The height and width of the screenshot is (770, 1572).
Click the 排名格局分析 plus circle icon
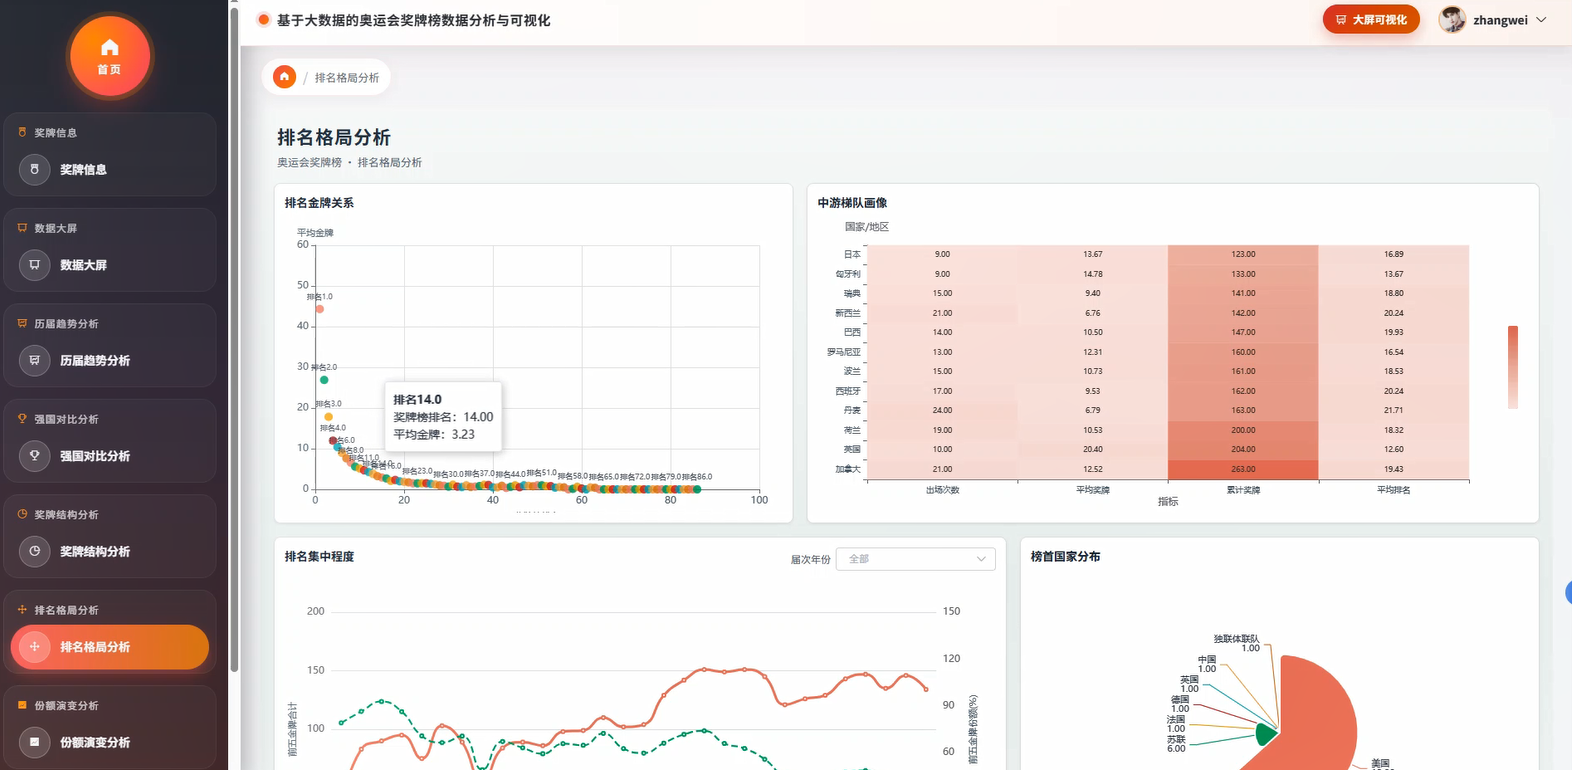coord(34,647)
